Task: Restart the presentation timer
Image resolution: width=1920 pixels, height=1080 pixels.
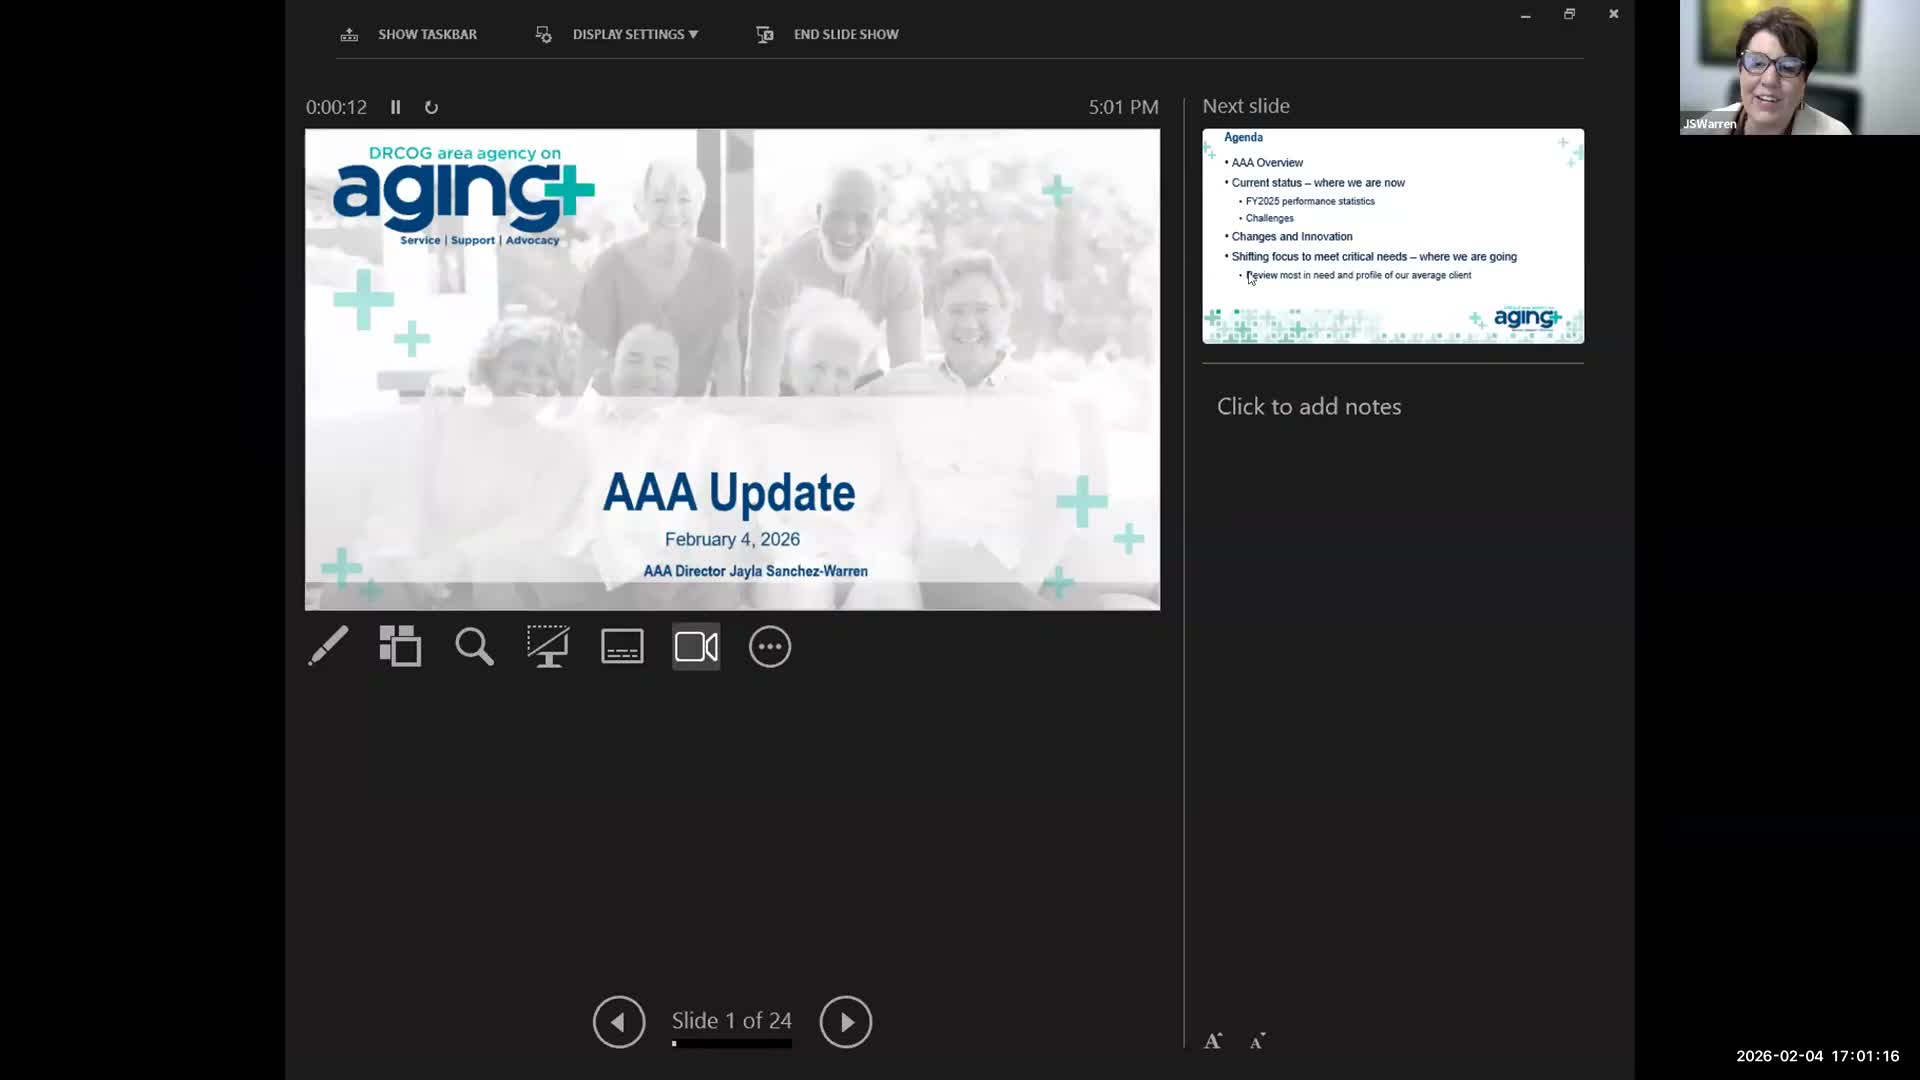Action: point(431,107)
